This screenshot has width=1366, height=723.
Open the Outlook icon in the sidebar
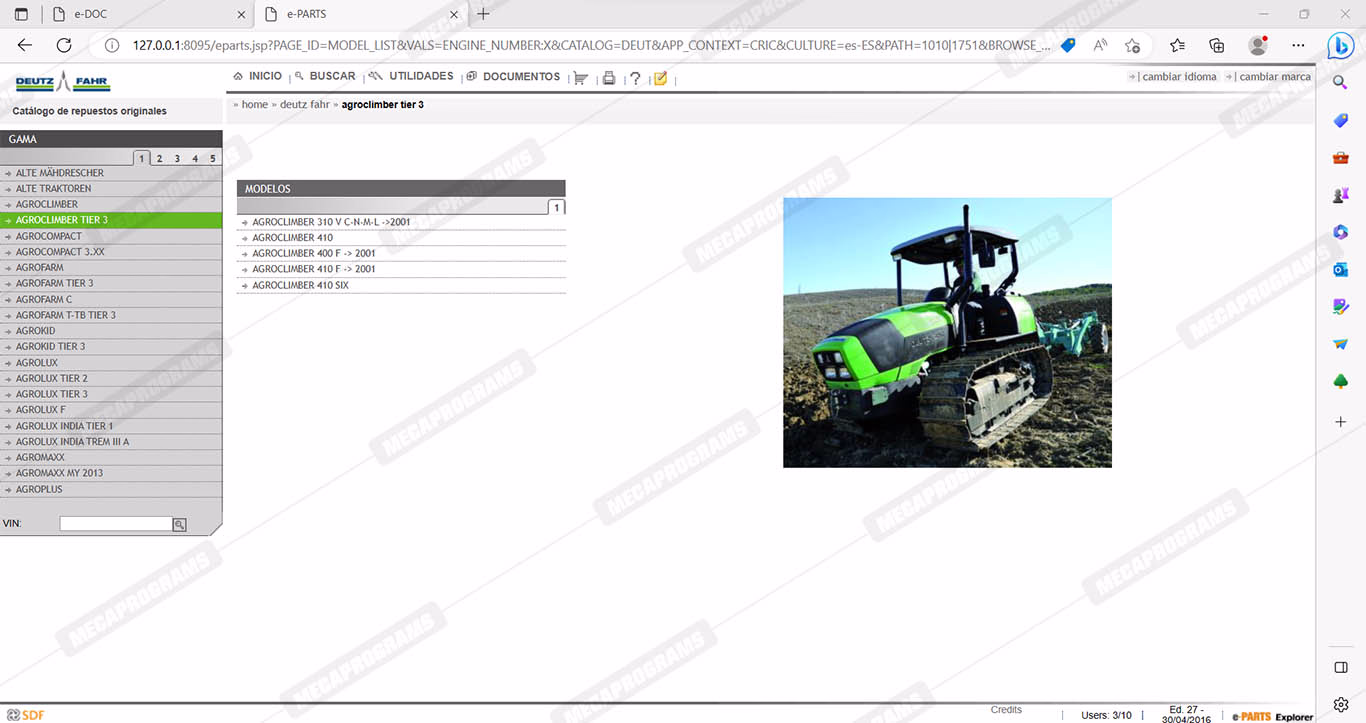click(1341, 269)
